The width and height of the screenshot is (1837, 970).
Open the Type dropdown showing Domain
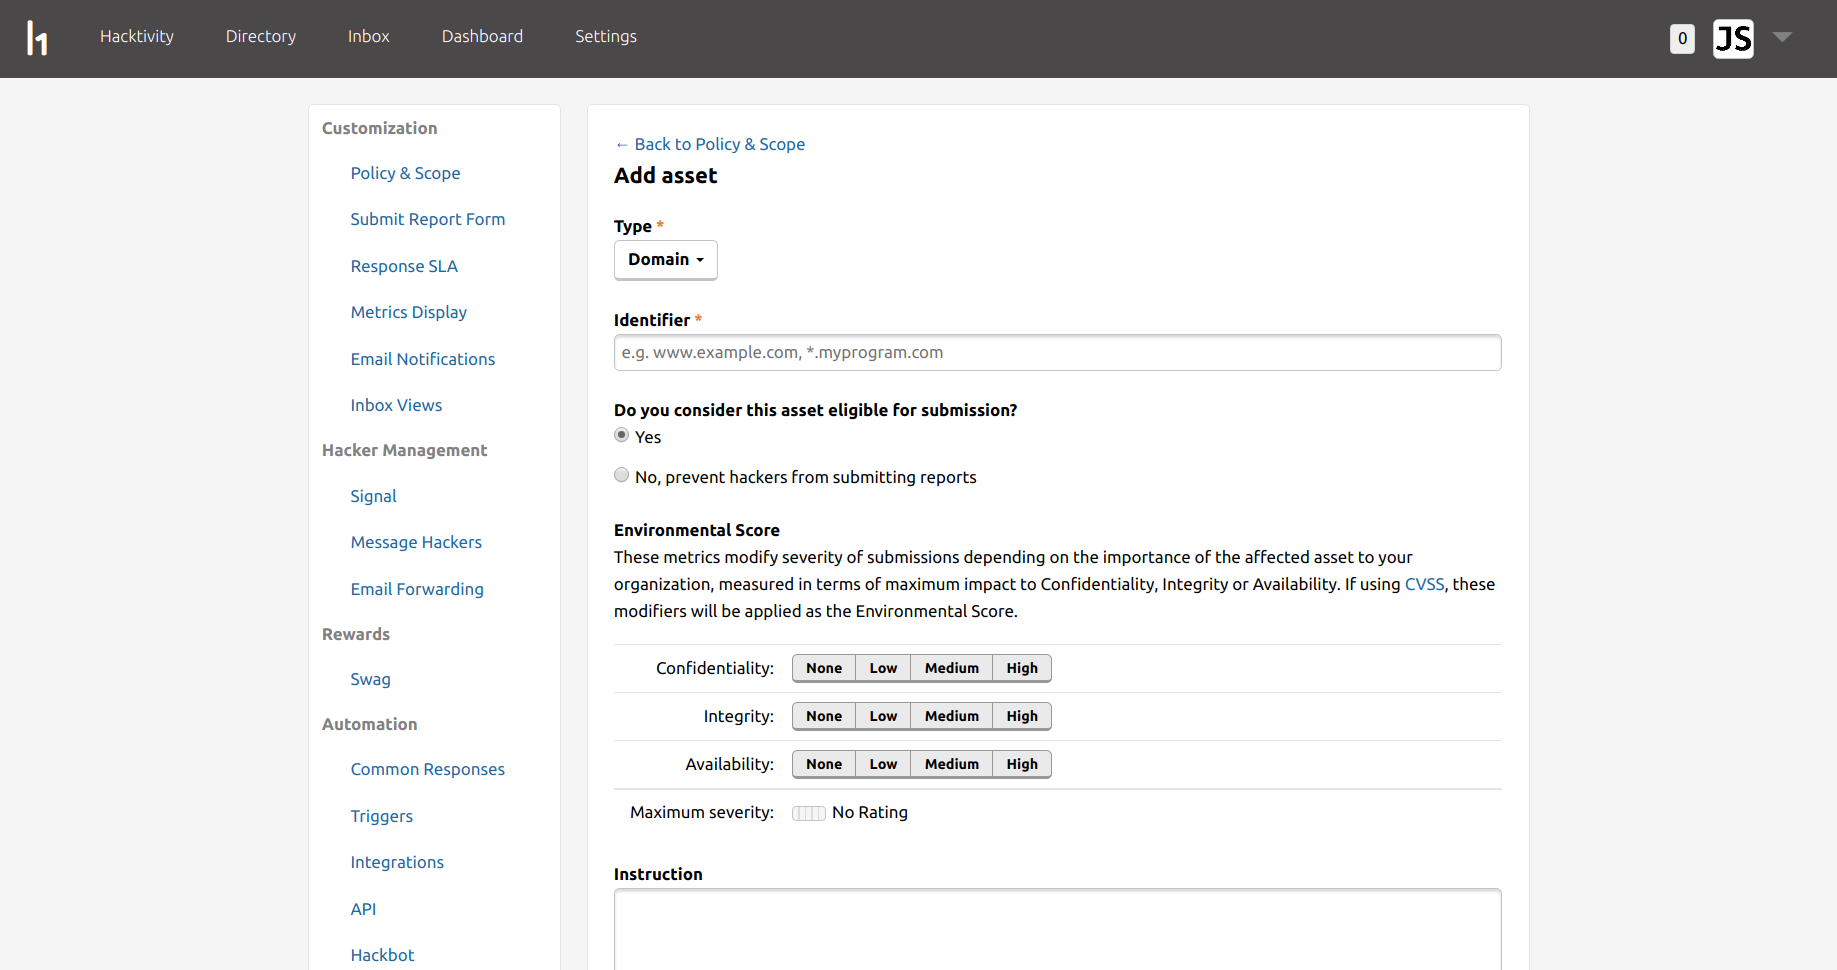click(x=665, y=260)
